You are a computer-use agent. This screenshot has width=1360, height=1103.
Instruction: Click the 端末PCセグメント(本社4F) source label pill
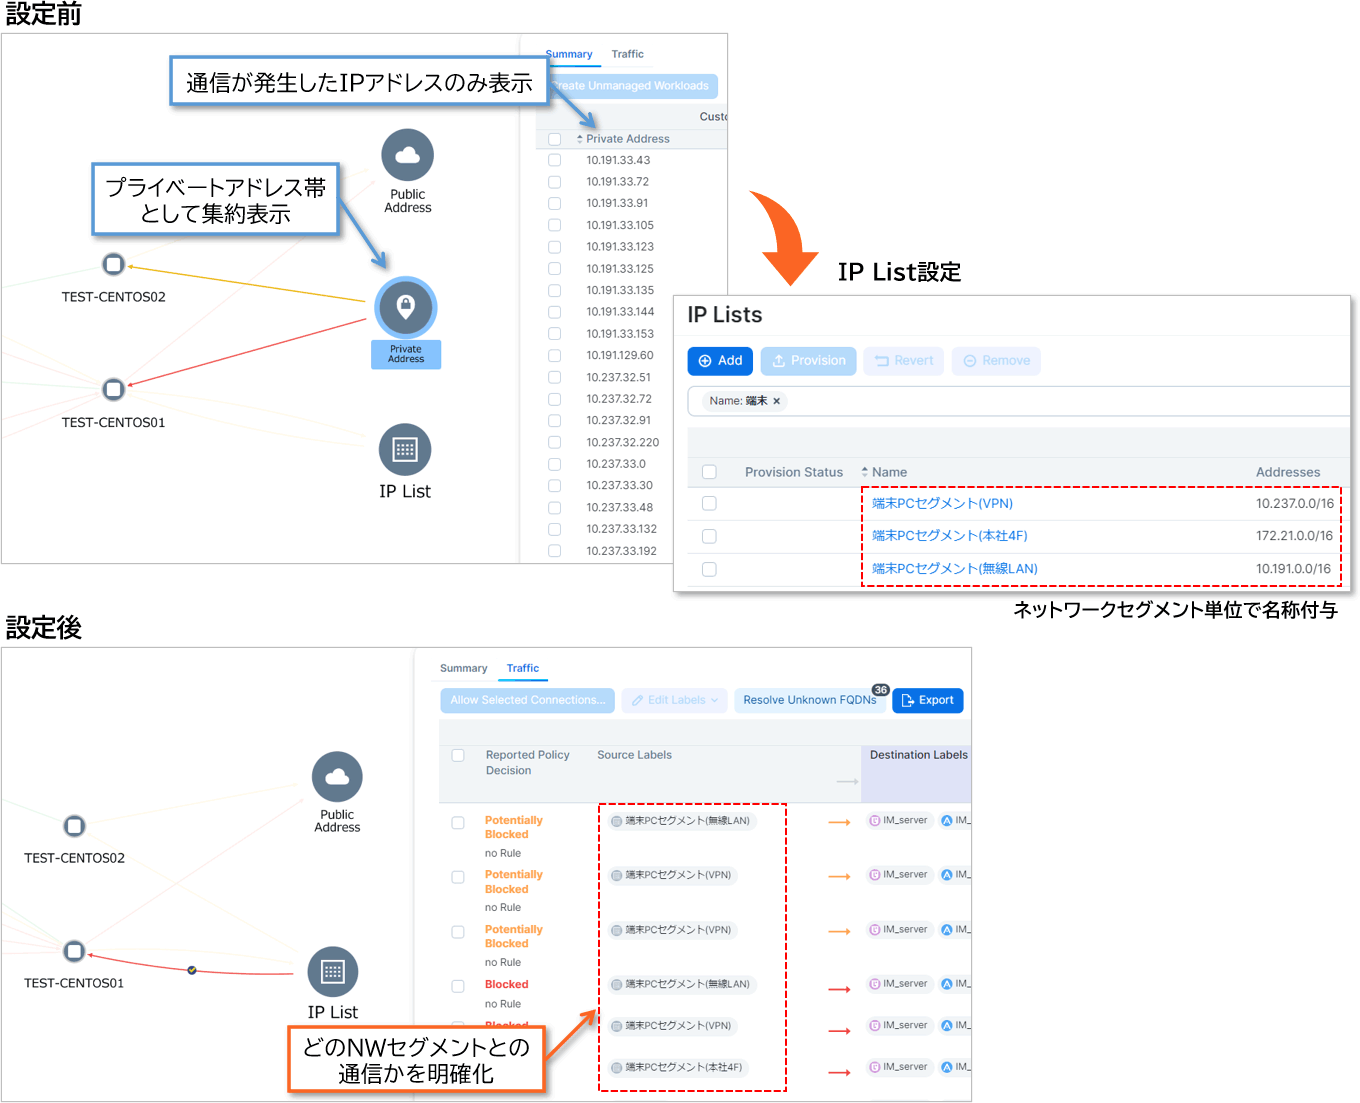coord(679,1068)
